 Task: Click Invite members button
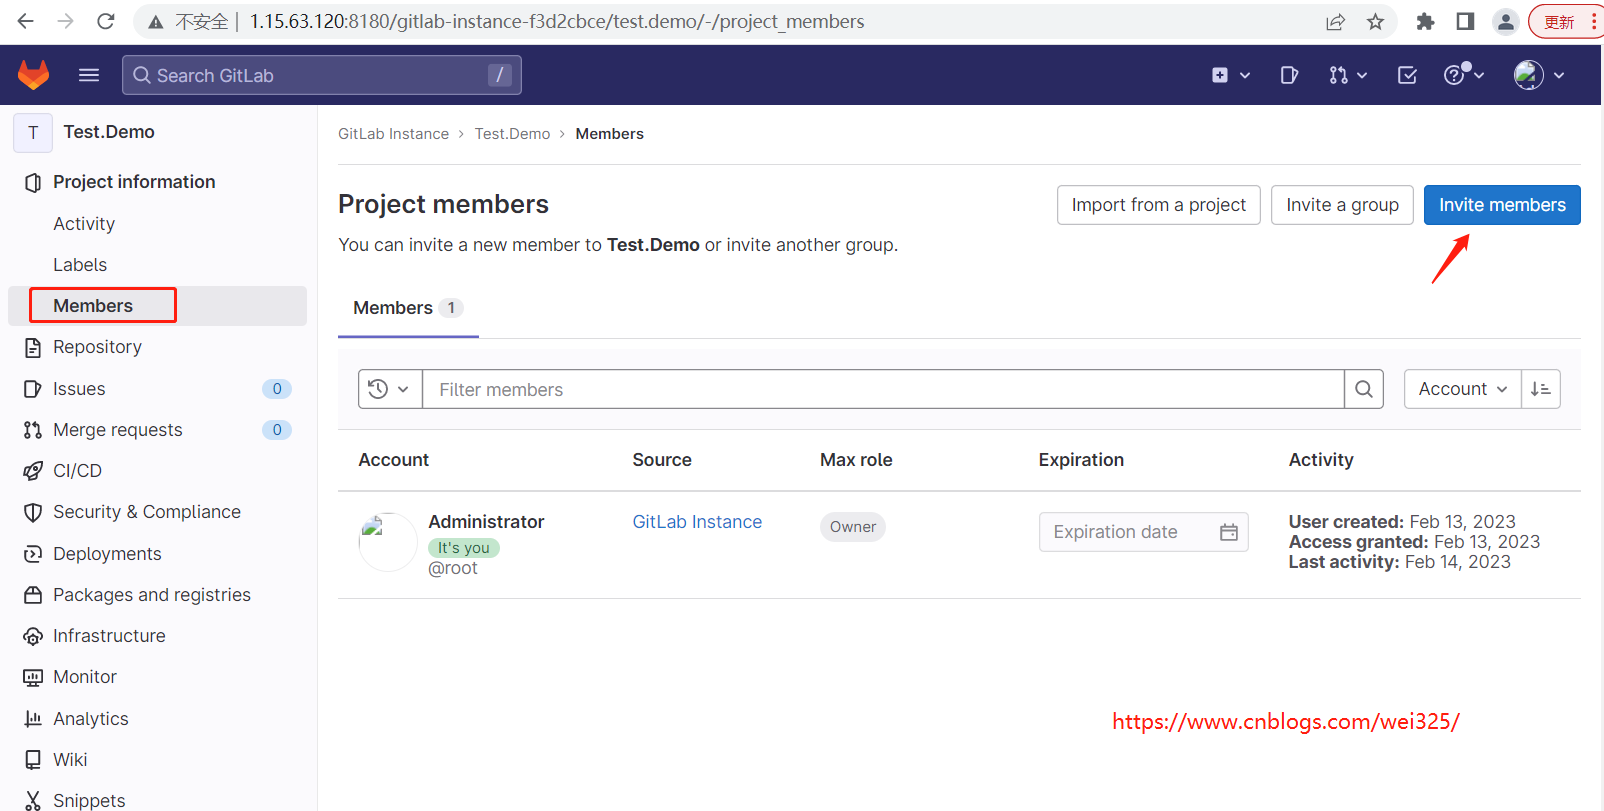pos(1502,205)
